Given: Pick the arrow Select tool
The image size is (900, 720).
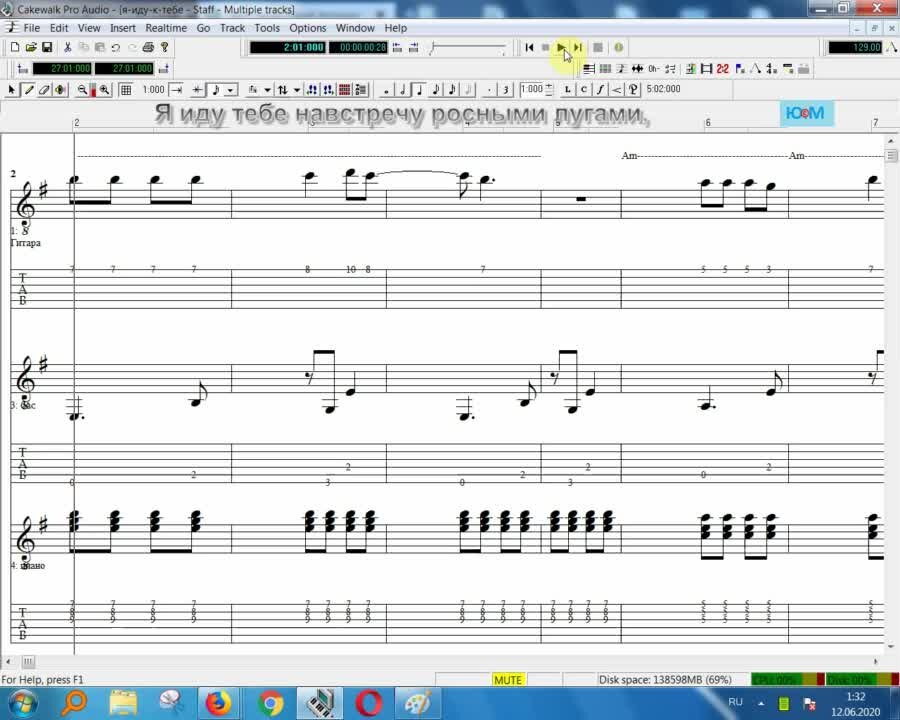Looking at the screenshot, I should click(x=11, y=90).
